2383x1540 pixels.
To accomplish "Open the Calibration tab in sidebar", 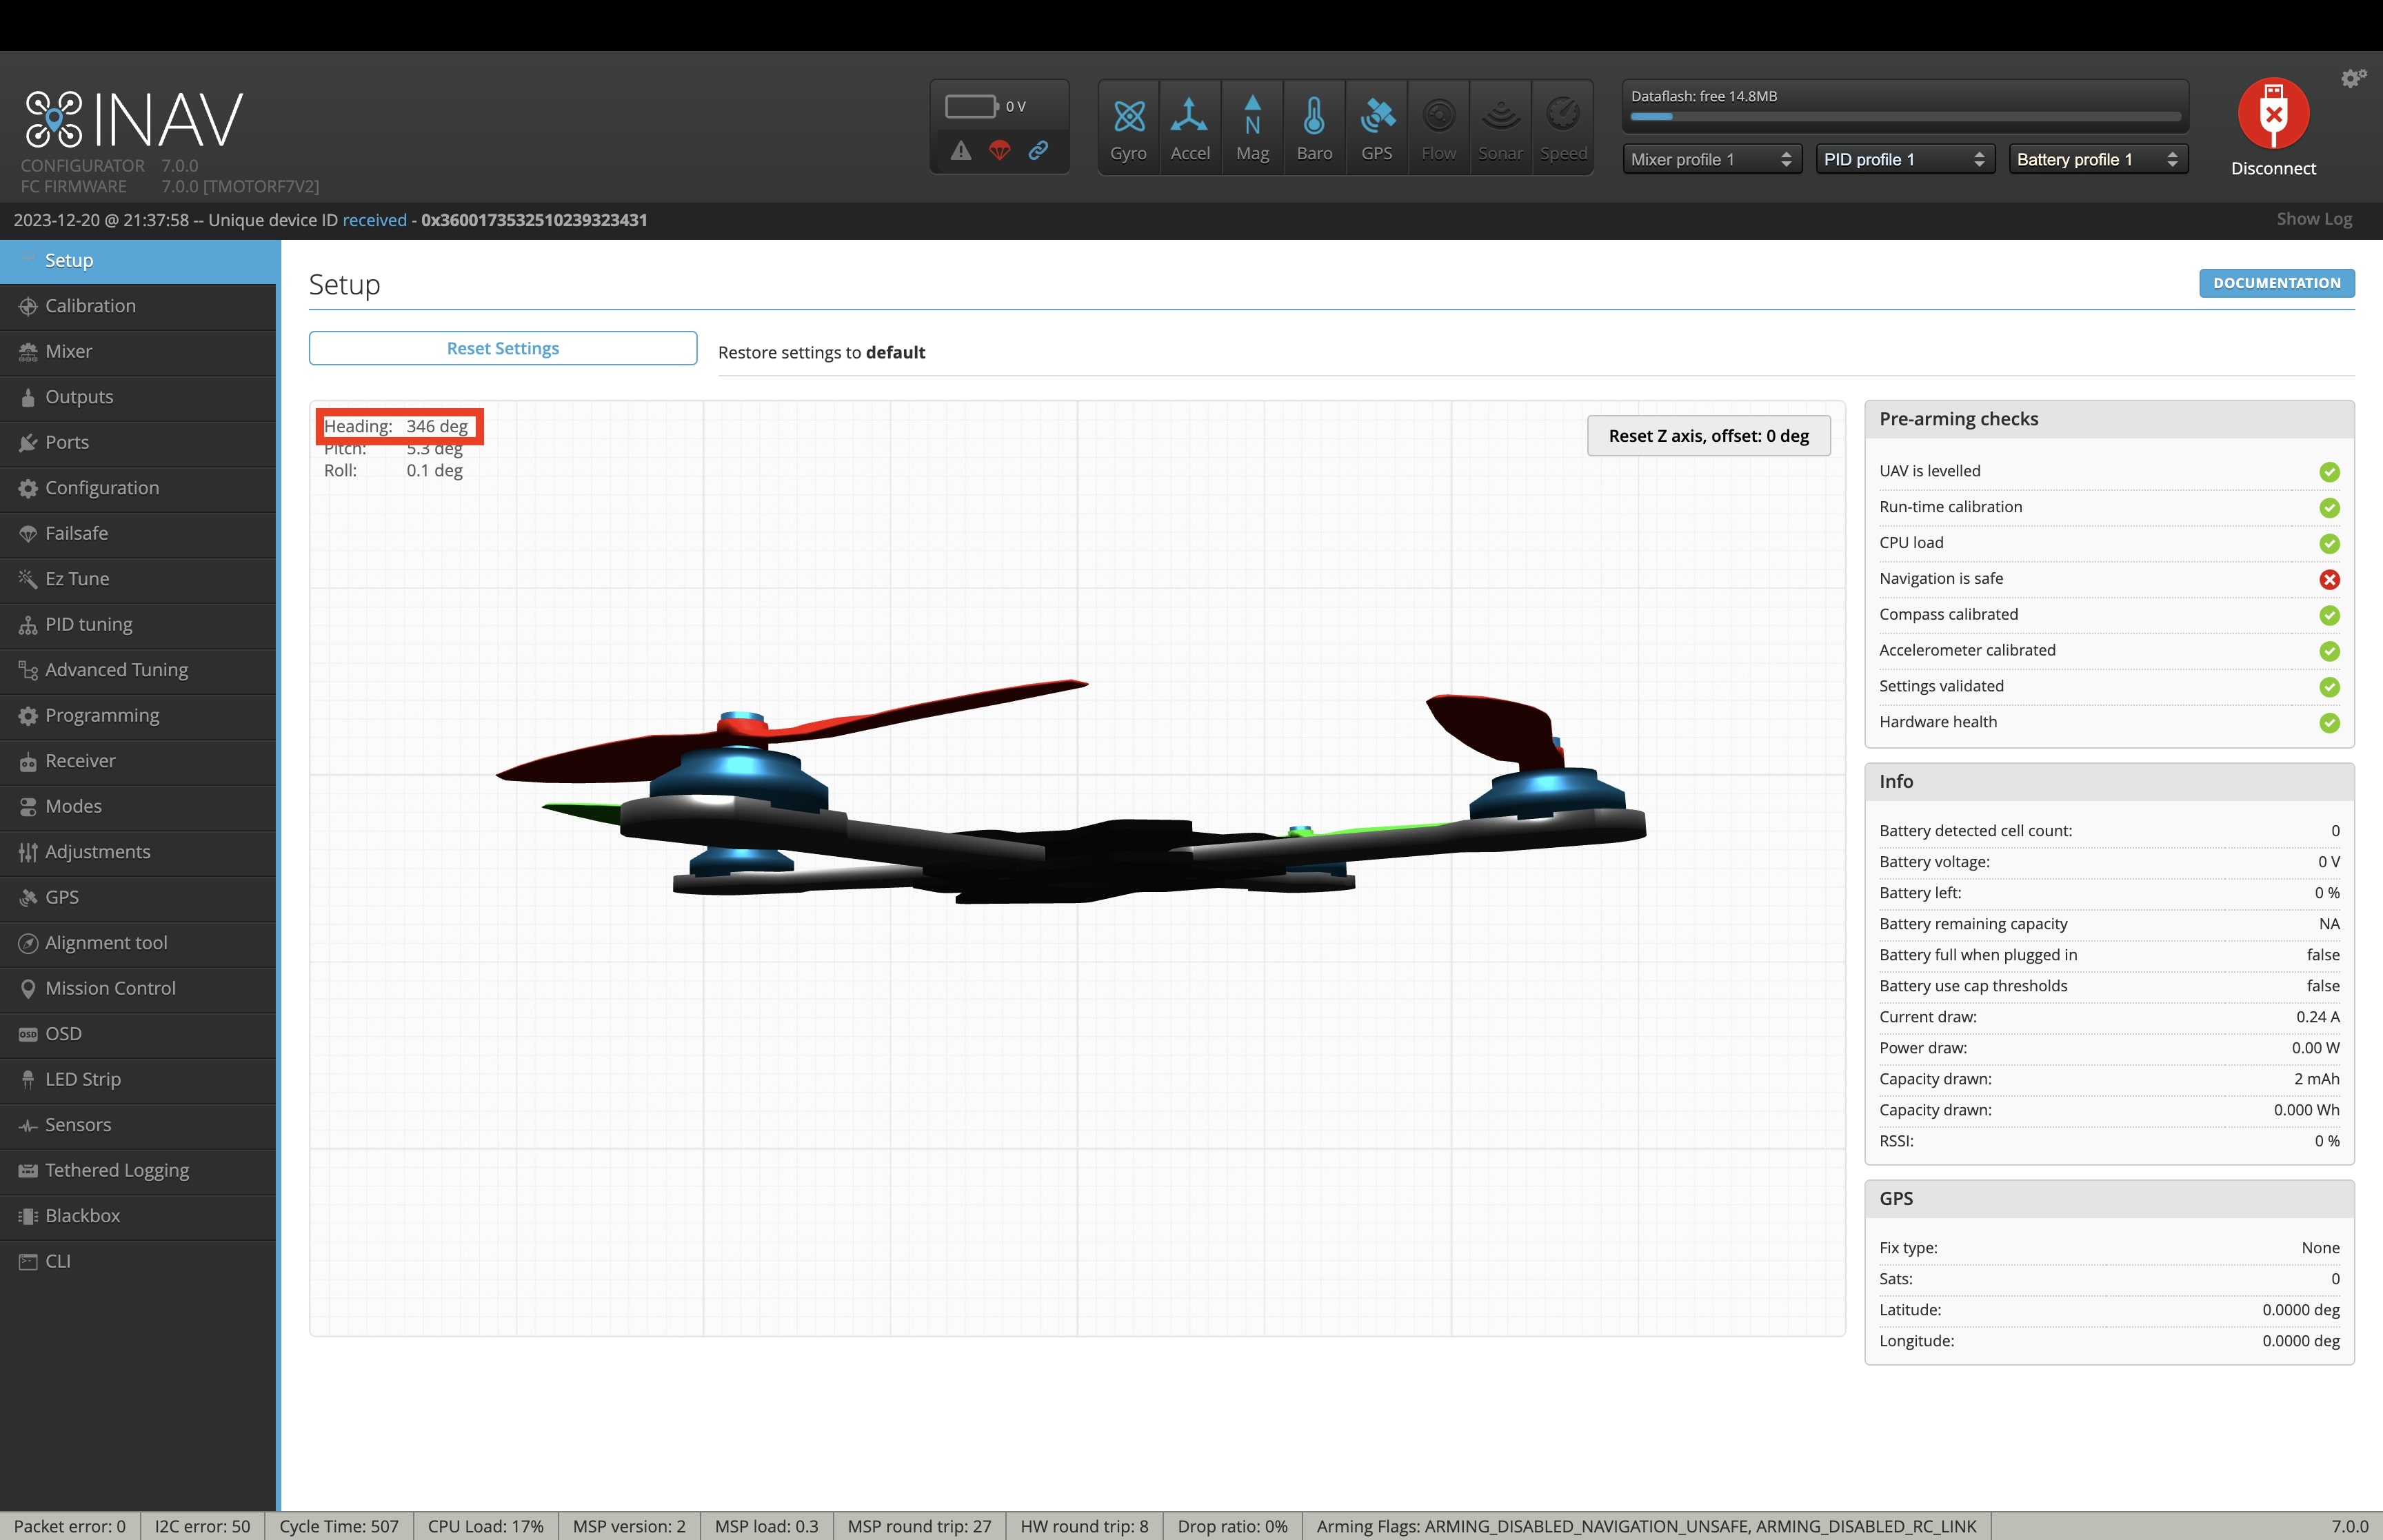I will click(90, 306).
